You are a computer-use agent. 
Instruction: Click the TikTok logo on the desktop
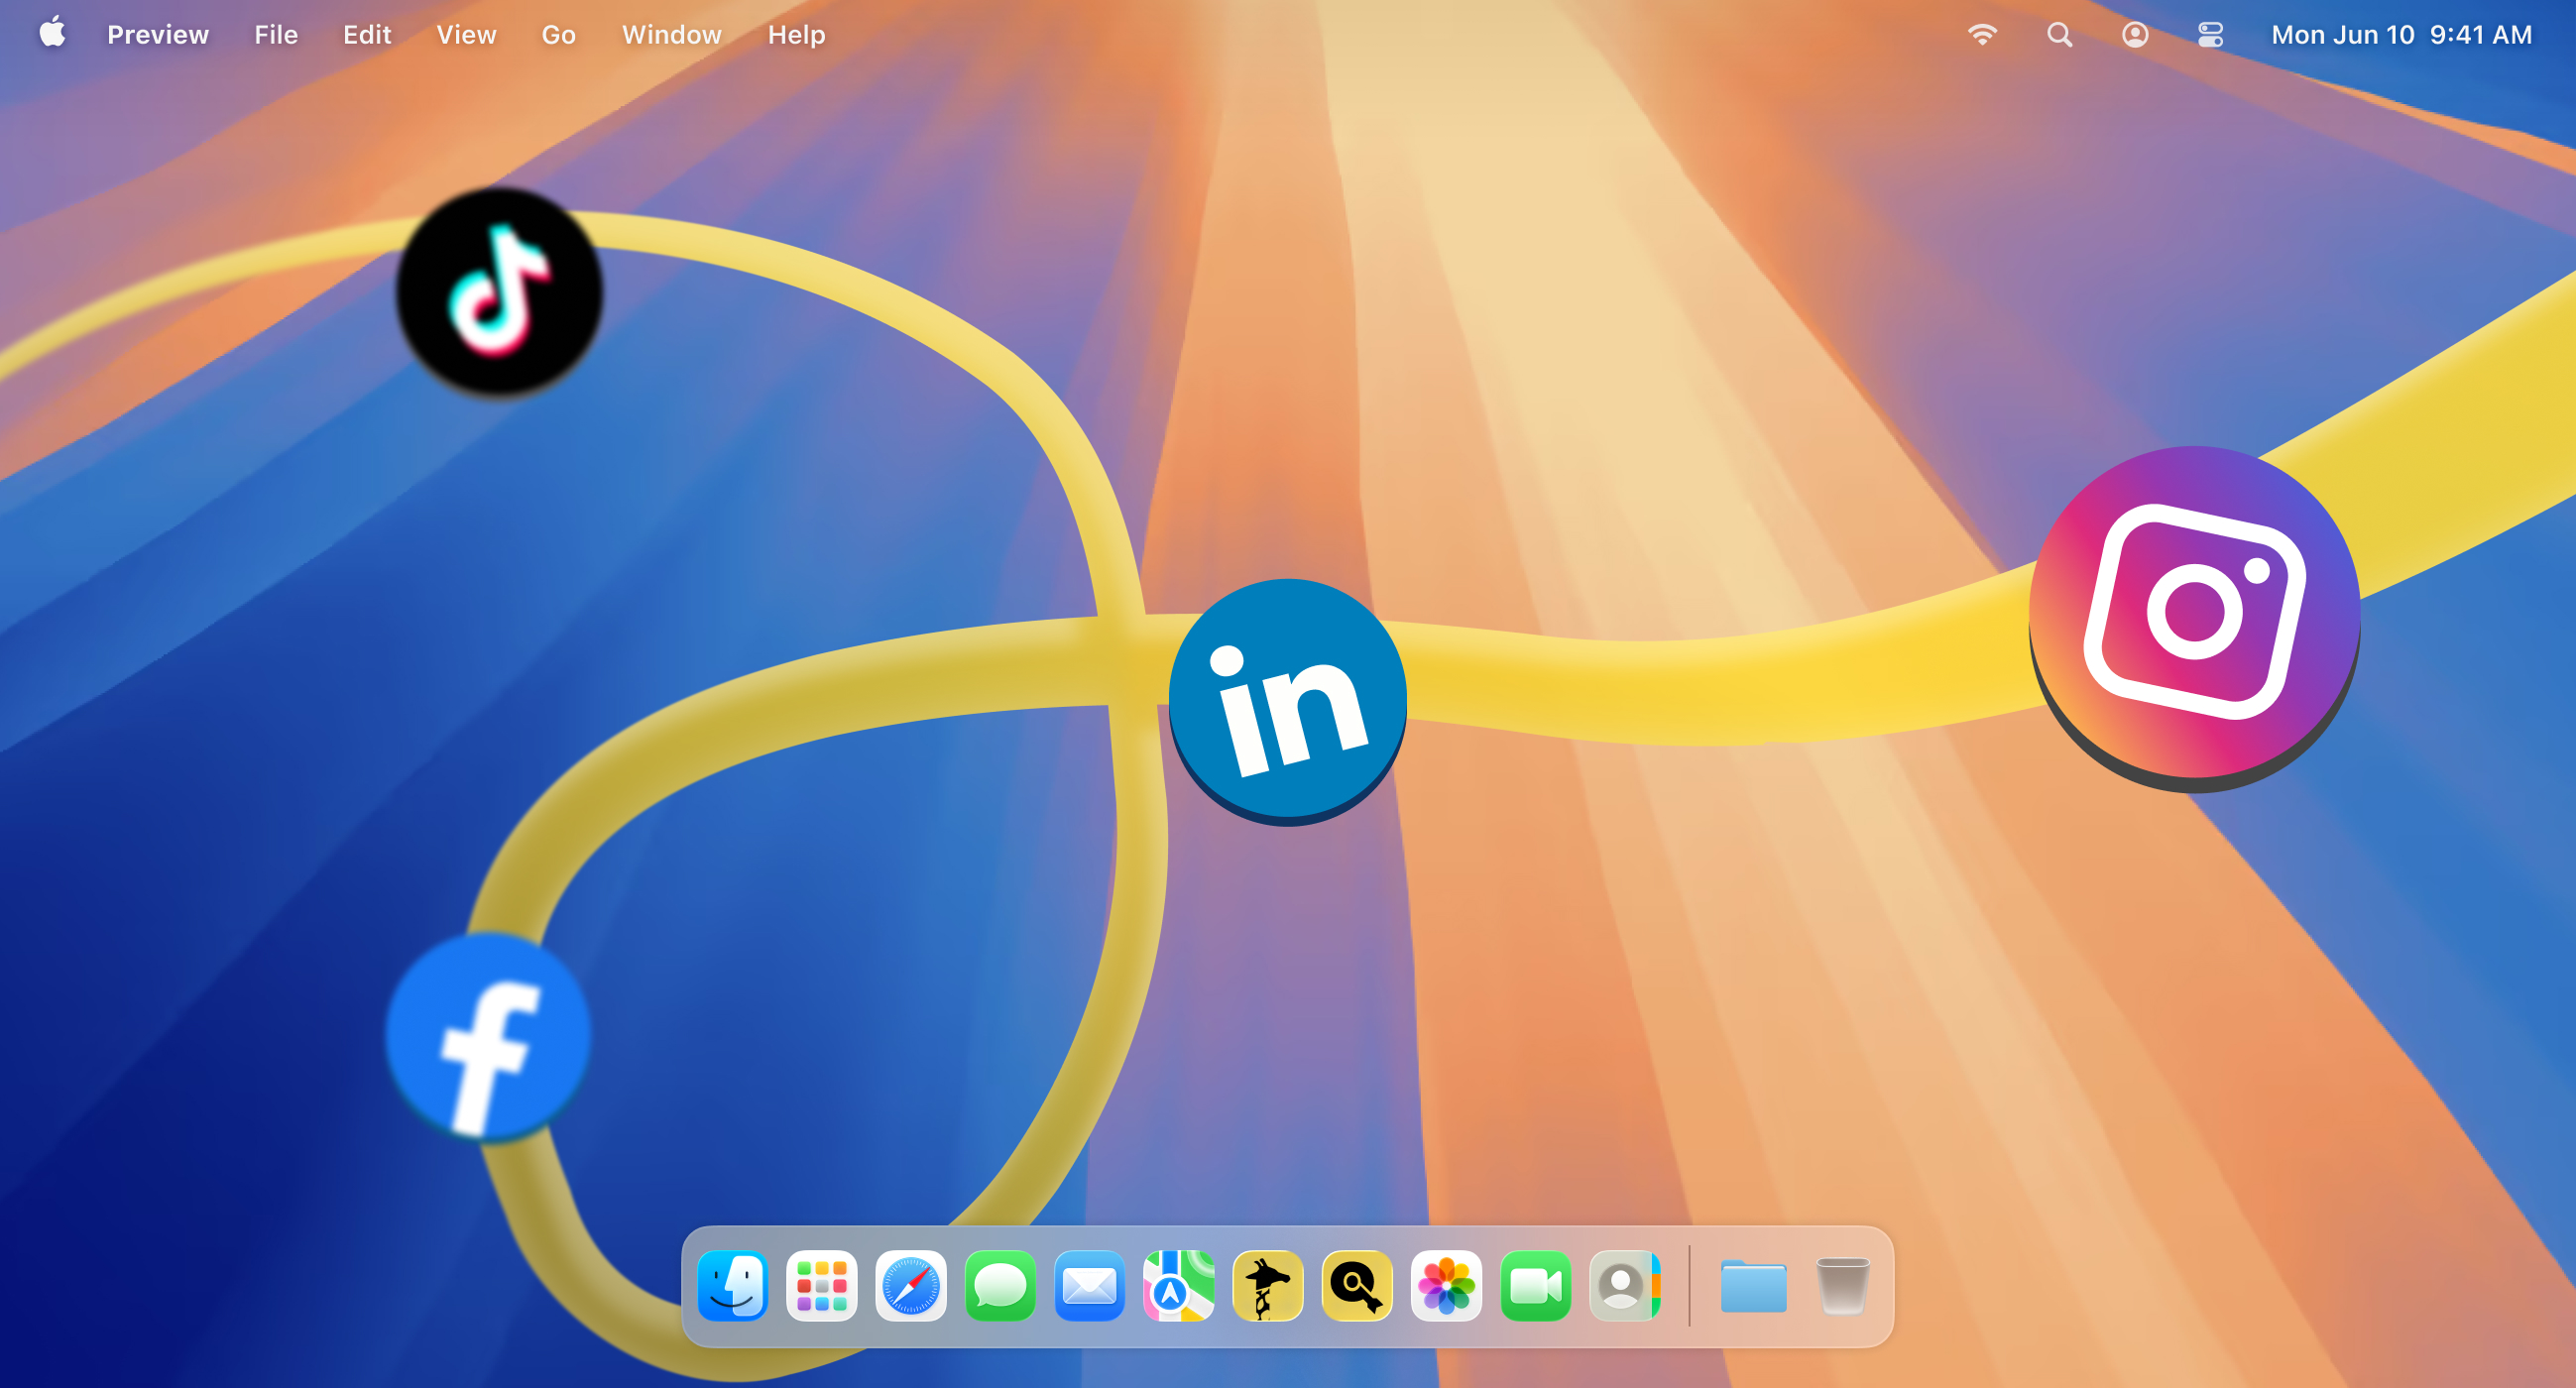pos(499,291)
